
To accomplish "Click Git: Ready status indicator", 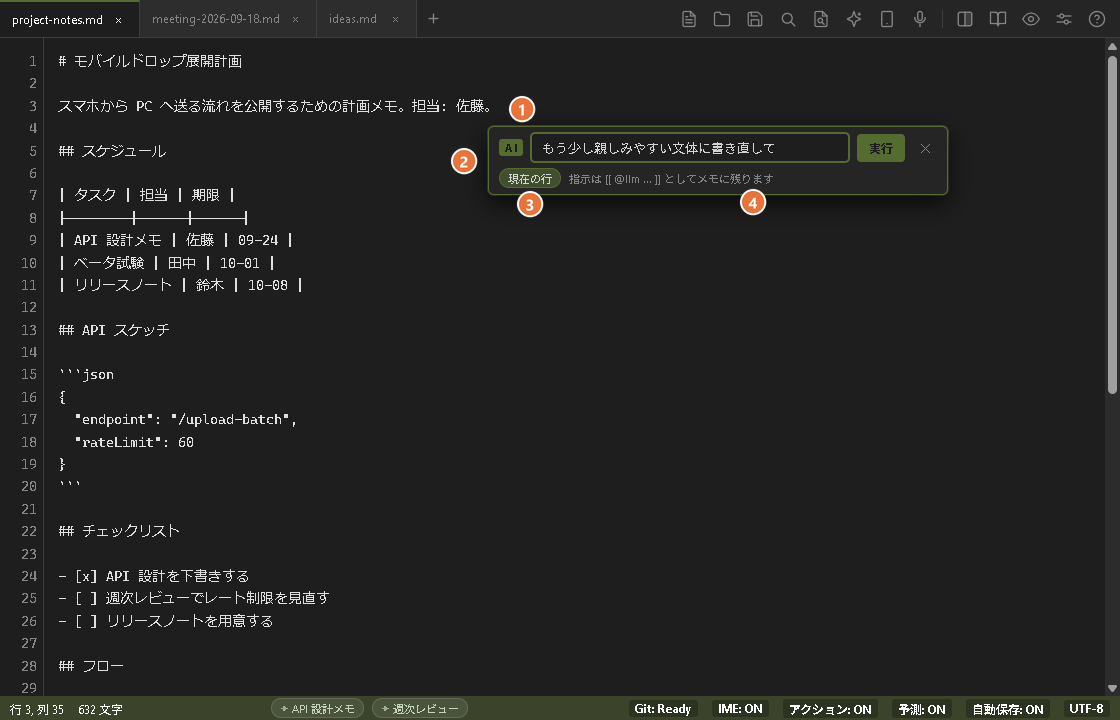I will [662, 709].
